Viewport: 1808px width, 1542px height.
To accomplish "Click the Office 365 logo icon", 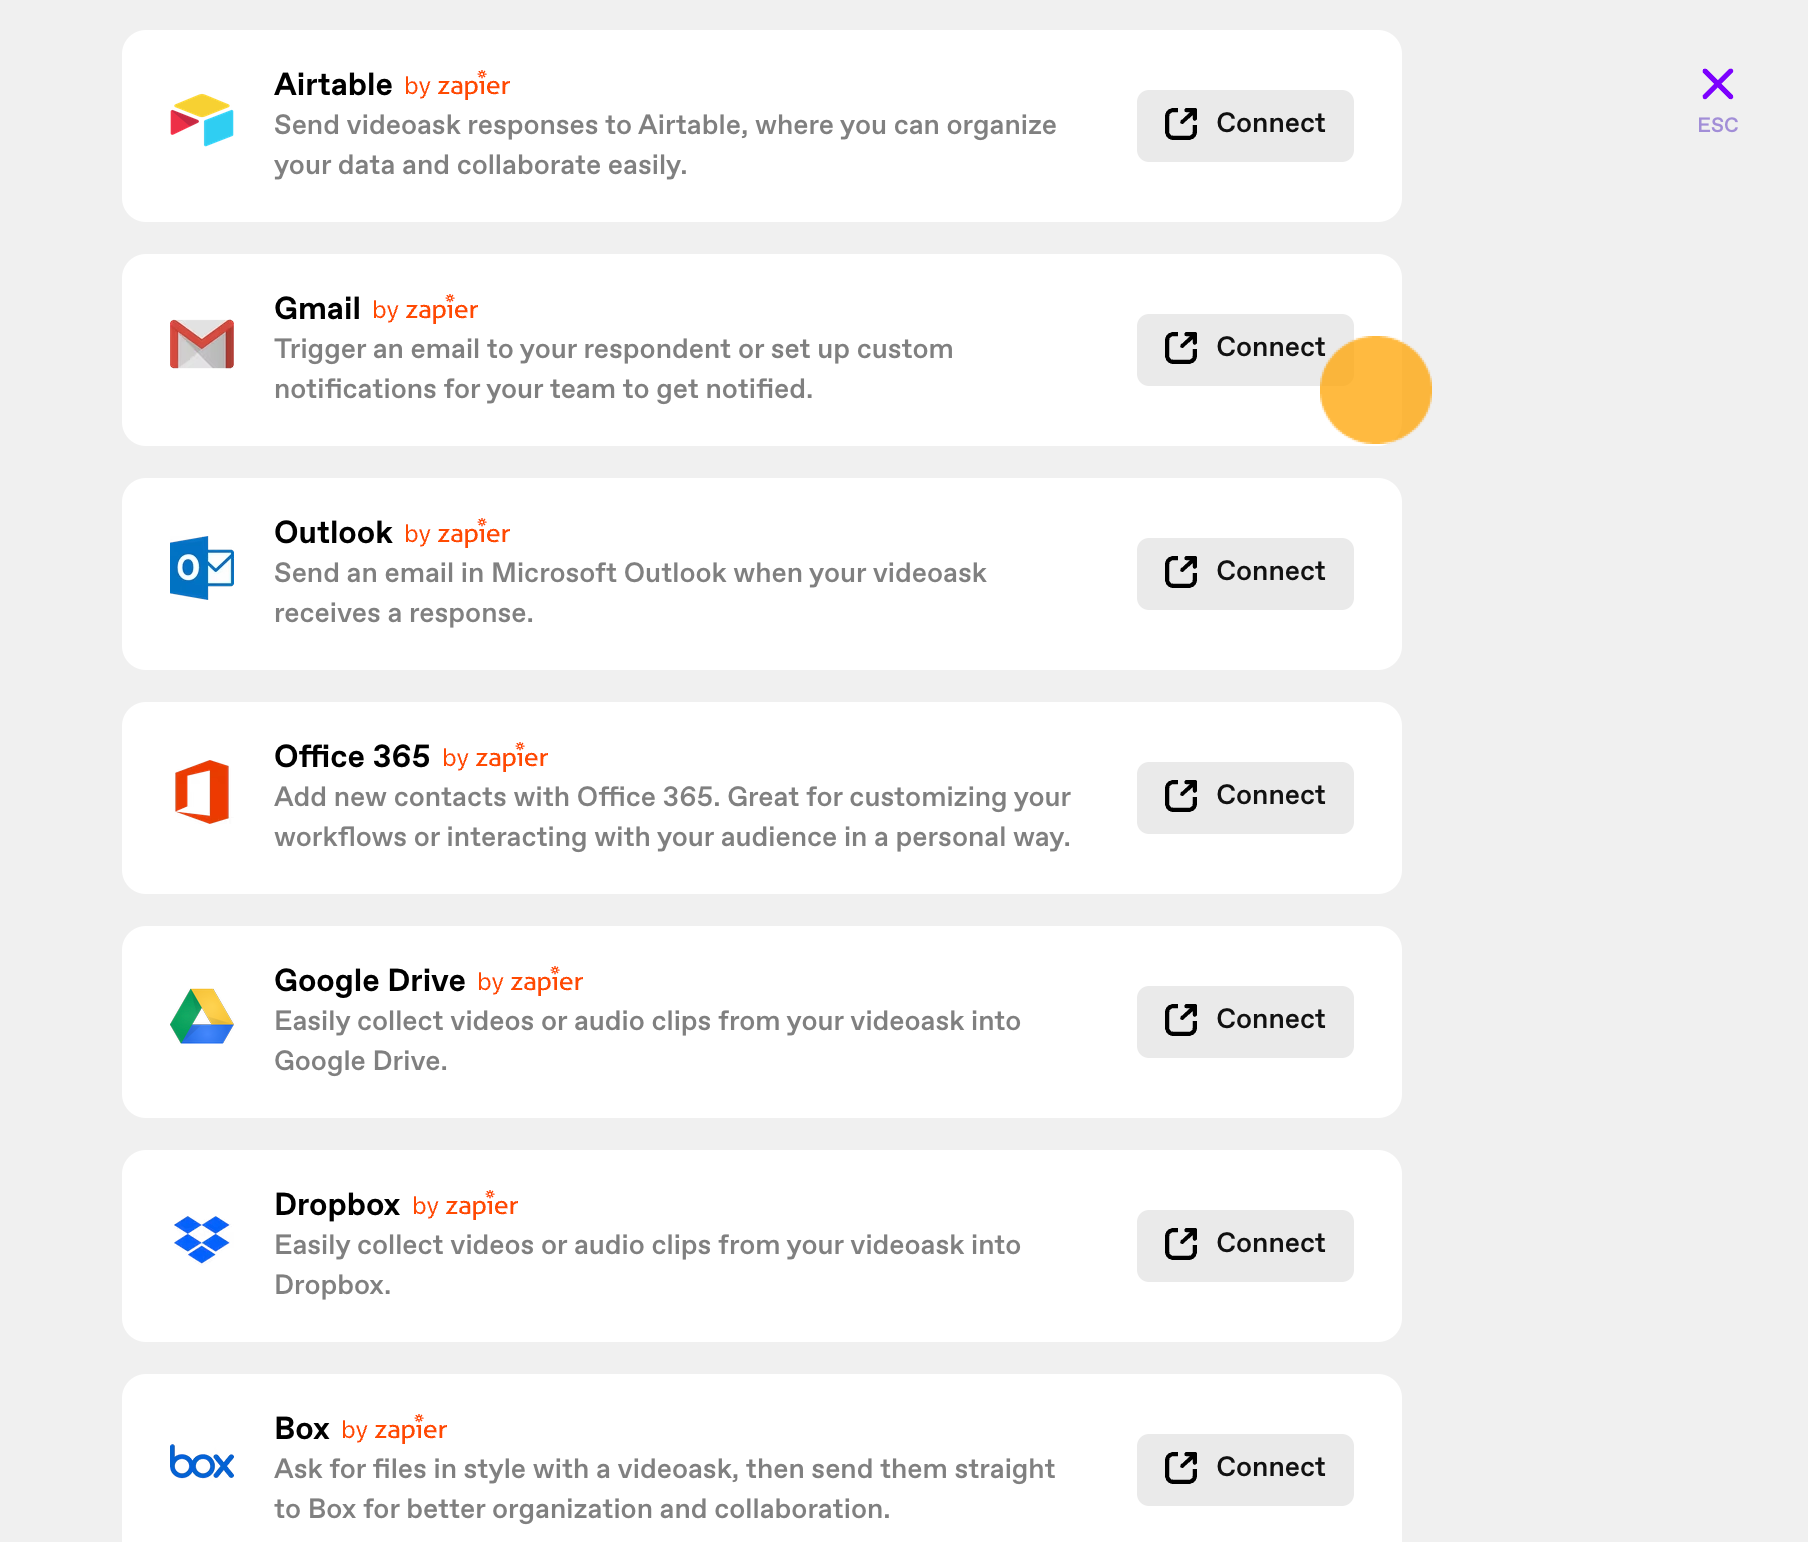I will [x=202, y=792].
